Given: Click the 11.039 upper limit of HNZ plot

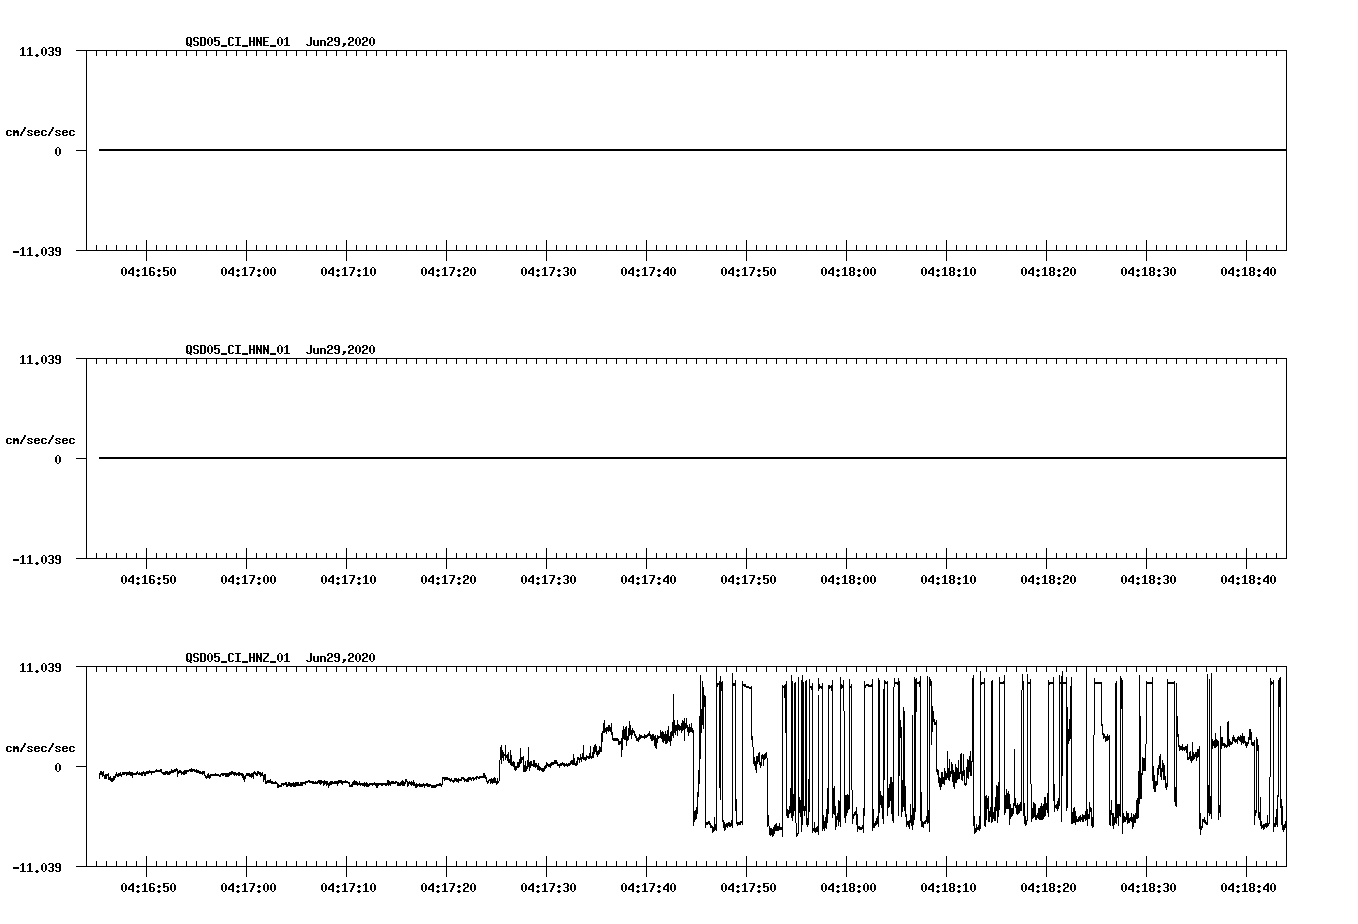Looking at the screenshot, I should coord(40,667).
